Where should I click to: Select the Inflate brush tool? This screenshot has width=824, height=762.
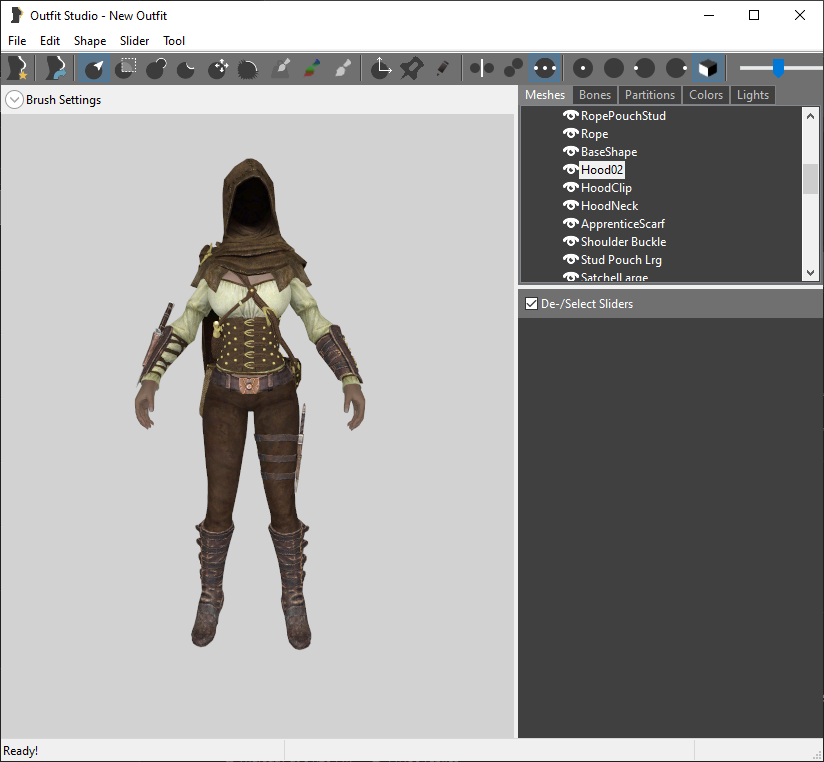click(156, 68)
